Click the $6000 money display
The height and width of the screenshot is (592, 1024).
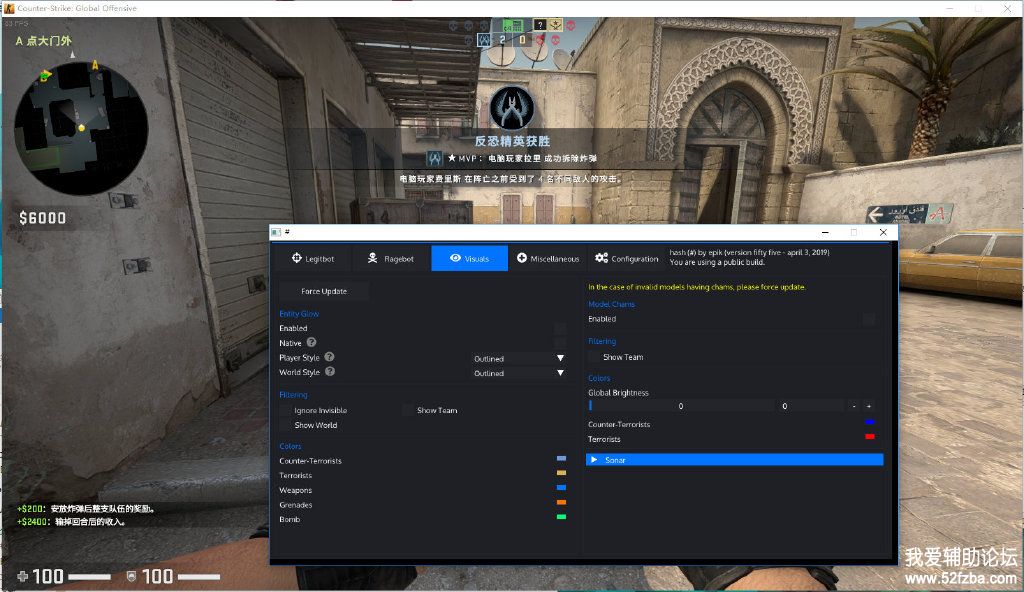(42, 218)
